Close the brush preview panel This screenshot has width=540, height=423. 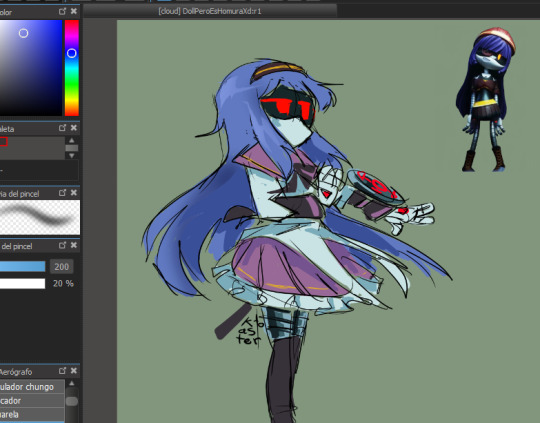[x=74, y=193]
